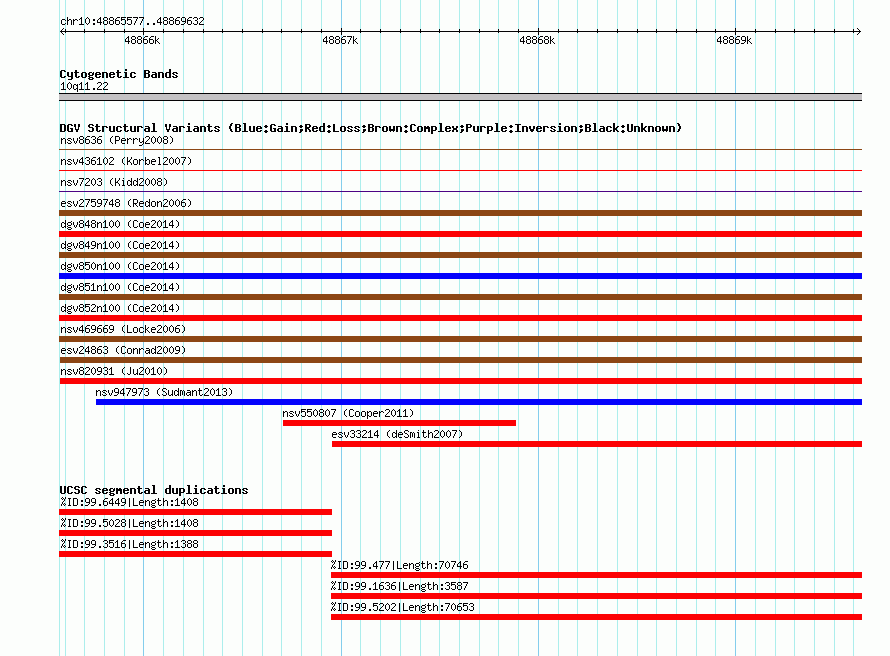Click the red dgv848n100 loss bar

pyautogui.click(x=460, y=234)
